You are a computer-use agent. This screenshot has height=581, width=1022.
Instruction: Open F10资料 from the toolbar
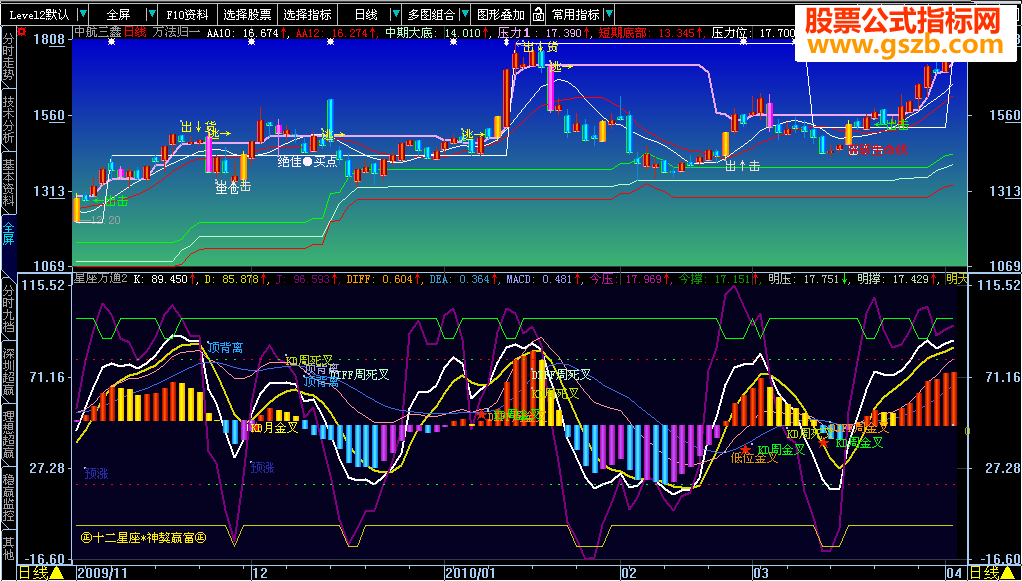[x=187, y=14]
